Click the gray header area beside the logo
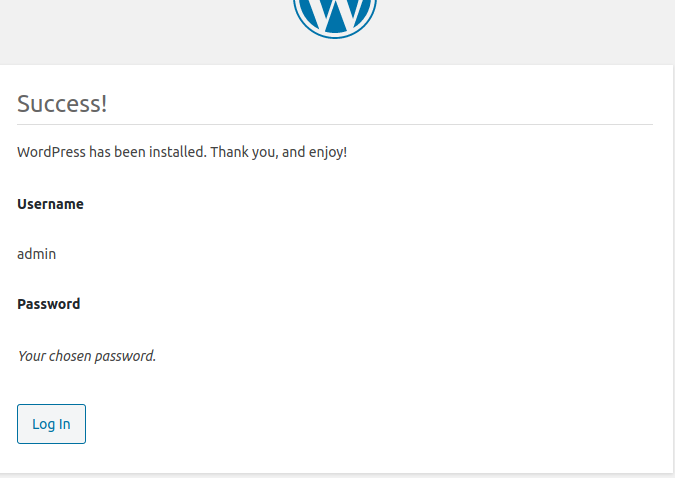 (517, 30)
